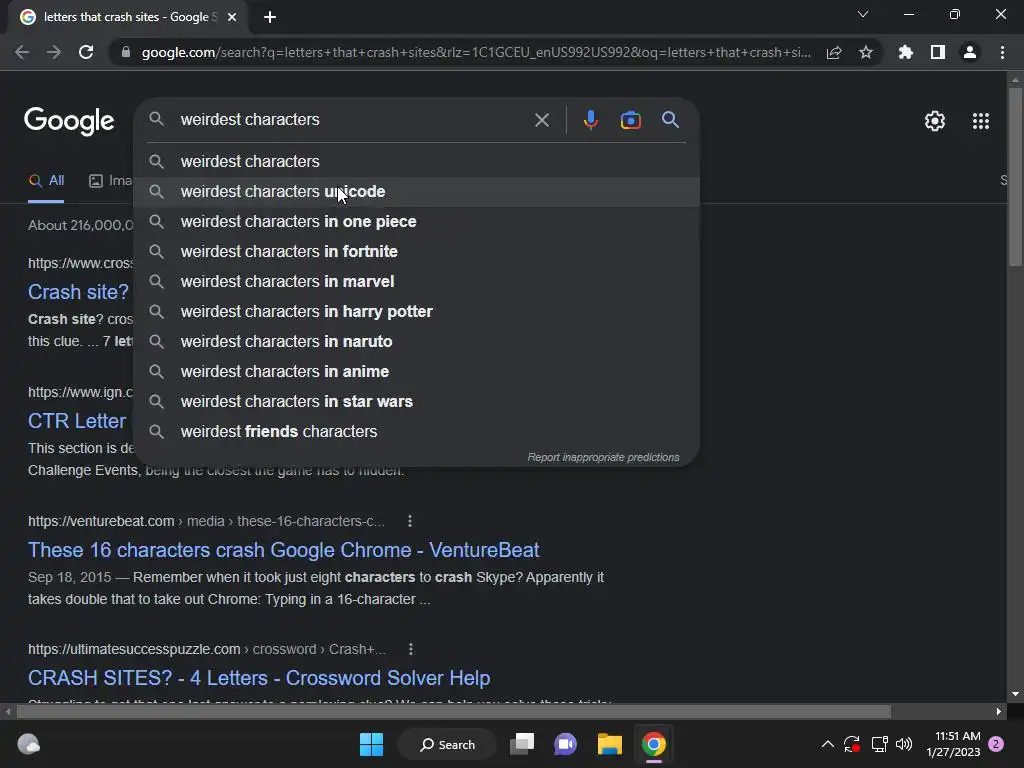
Task: Open the Google apps grid icon
Action: tap(980, 121)
